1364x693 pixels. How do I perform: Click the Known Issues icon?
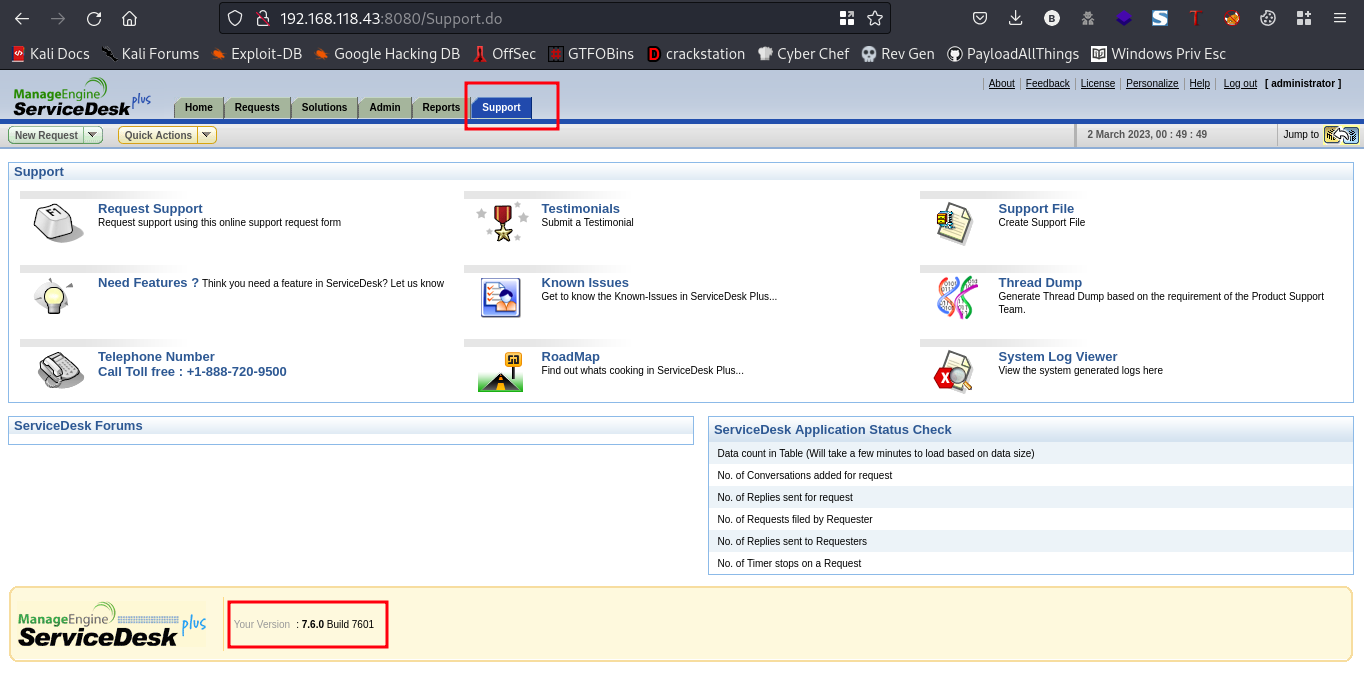[501, 297]
